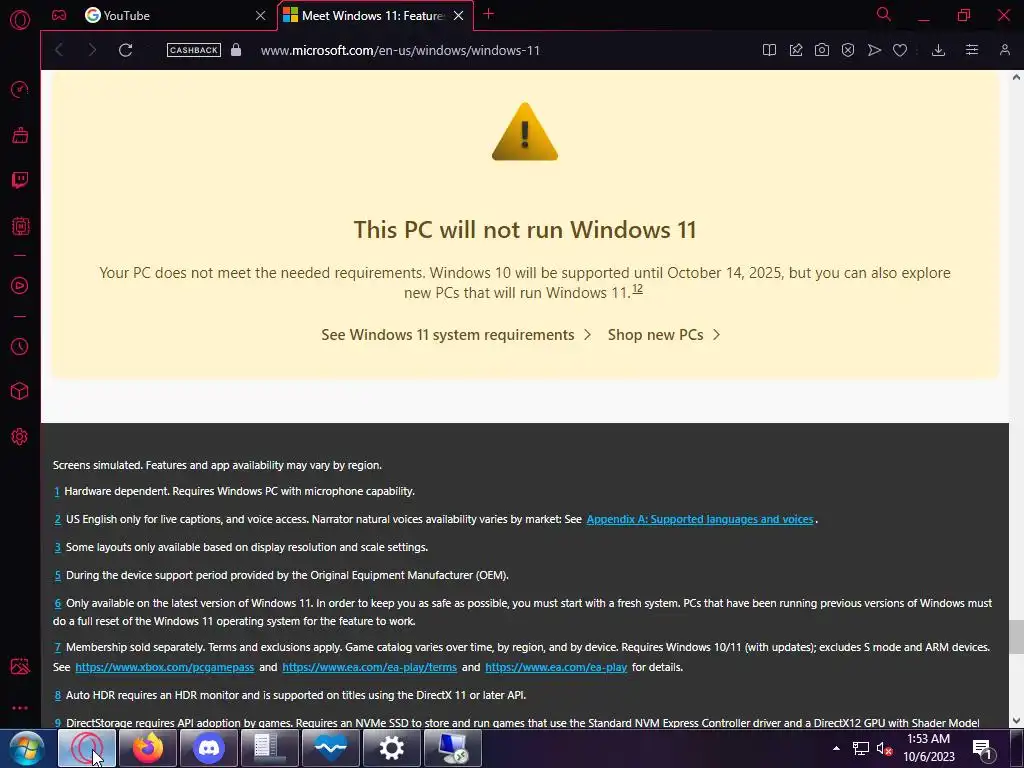Click the page scrollbar down arrow

pyautogui.click(x=1016, y=721)
